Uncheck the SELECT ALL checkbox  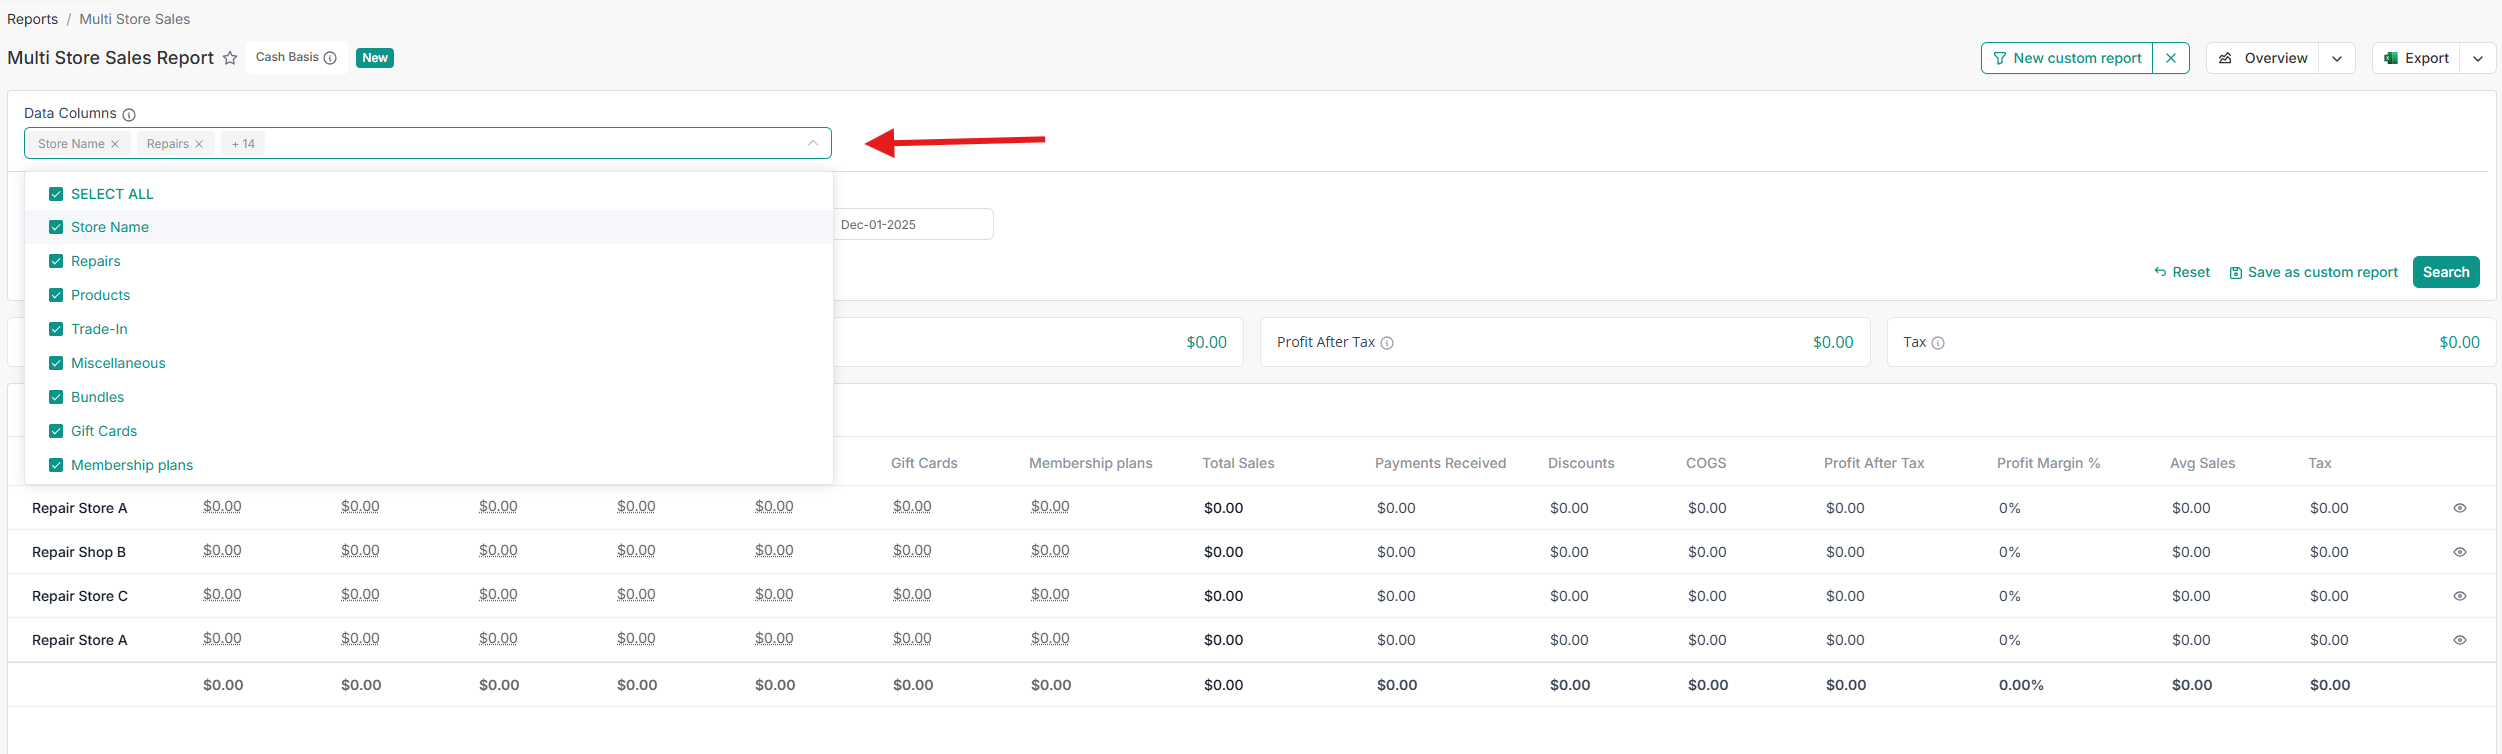(56, 194)
